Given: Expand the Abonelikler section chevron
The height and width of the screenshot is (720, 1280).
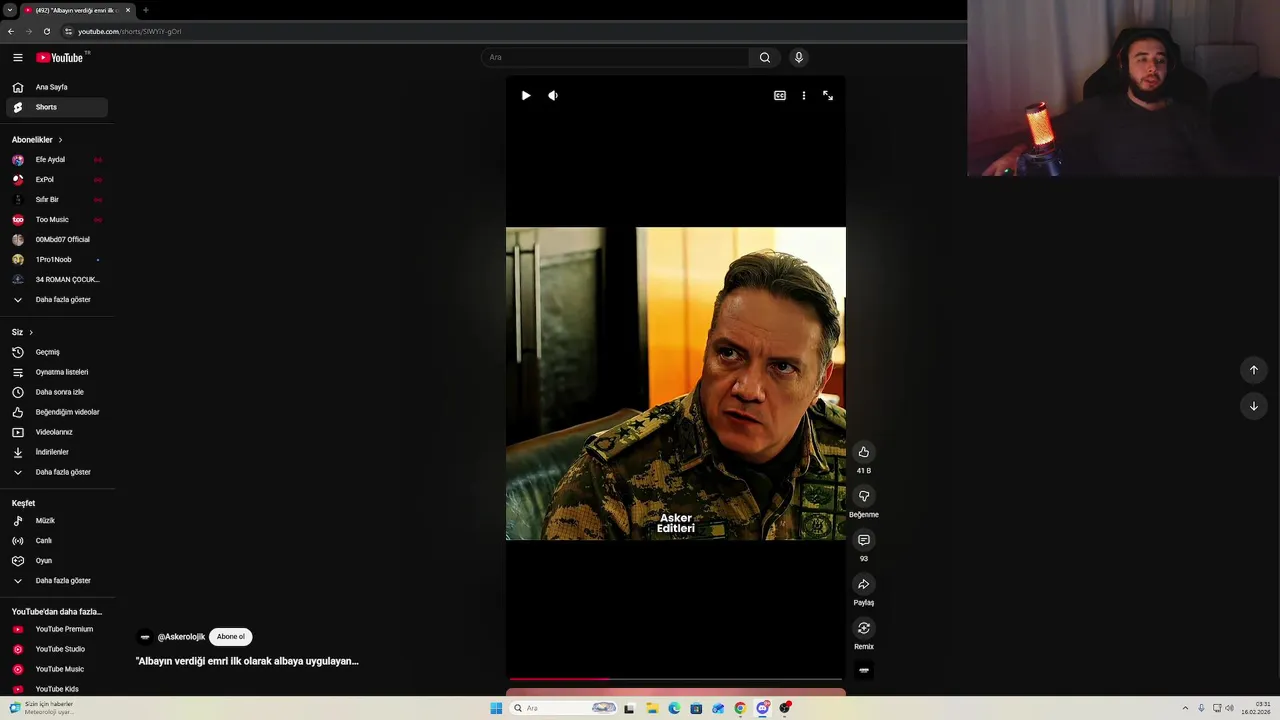Looking at the screenshot, I should [60, 140].
